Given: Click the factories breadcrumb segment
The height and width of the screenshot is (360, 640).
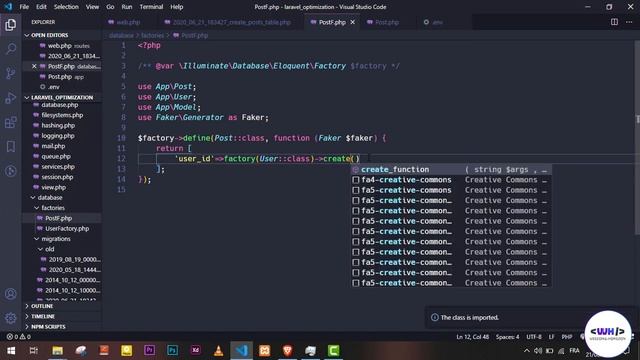Looking at the screenshot, I should click(152, 36).
